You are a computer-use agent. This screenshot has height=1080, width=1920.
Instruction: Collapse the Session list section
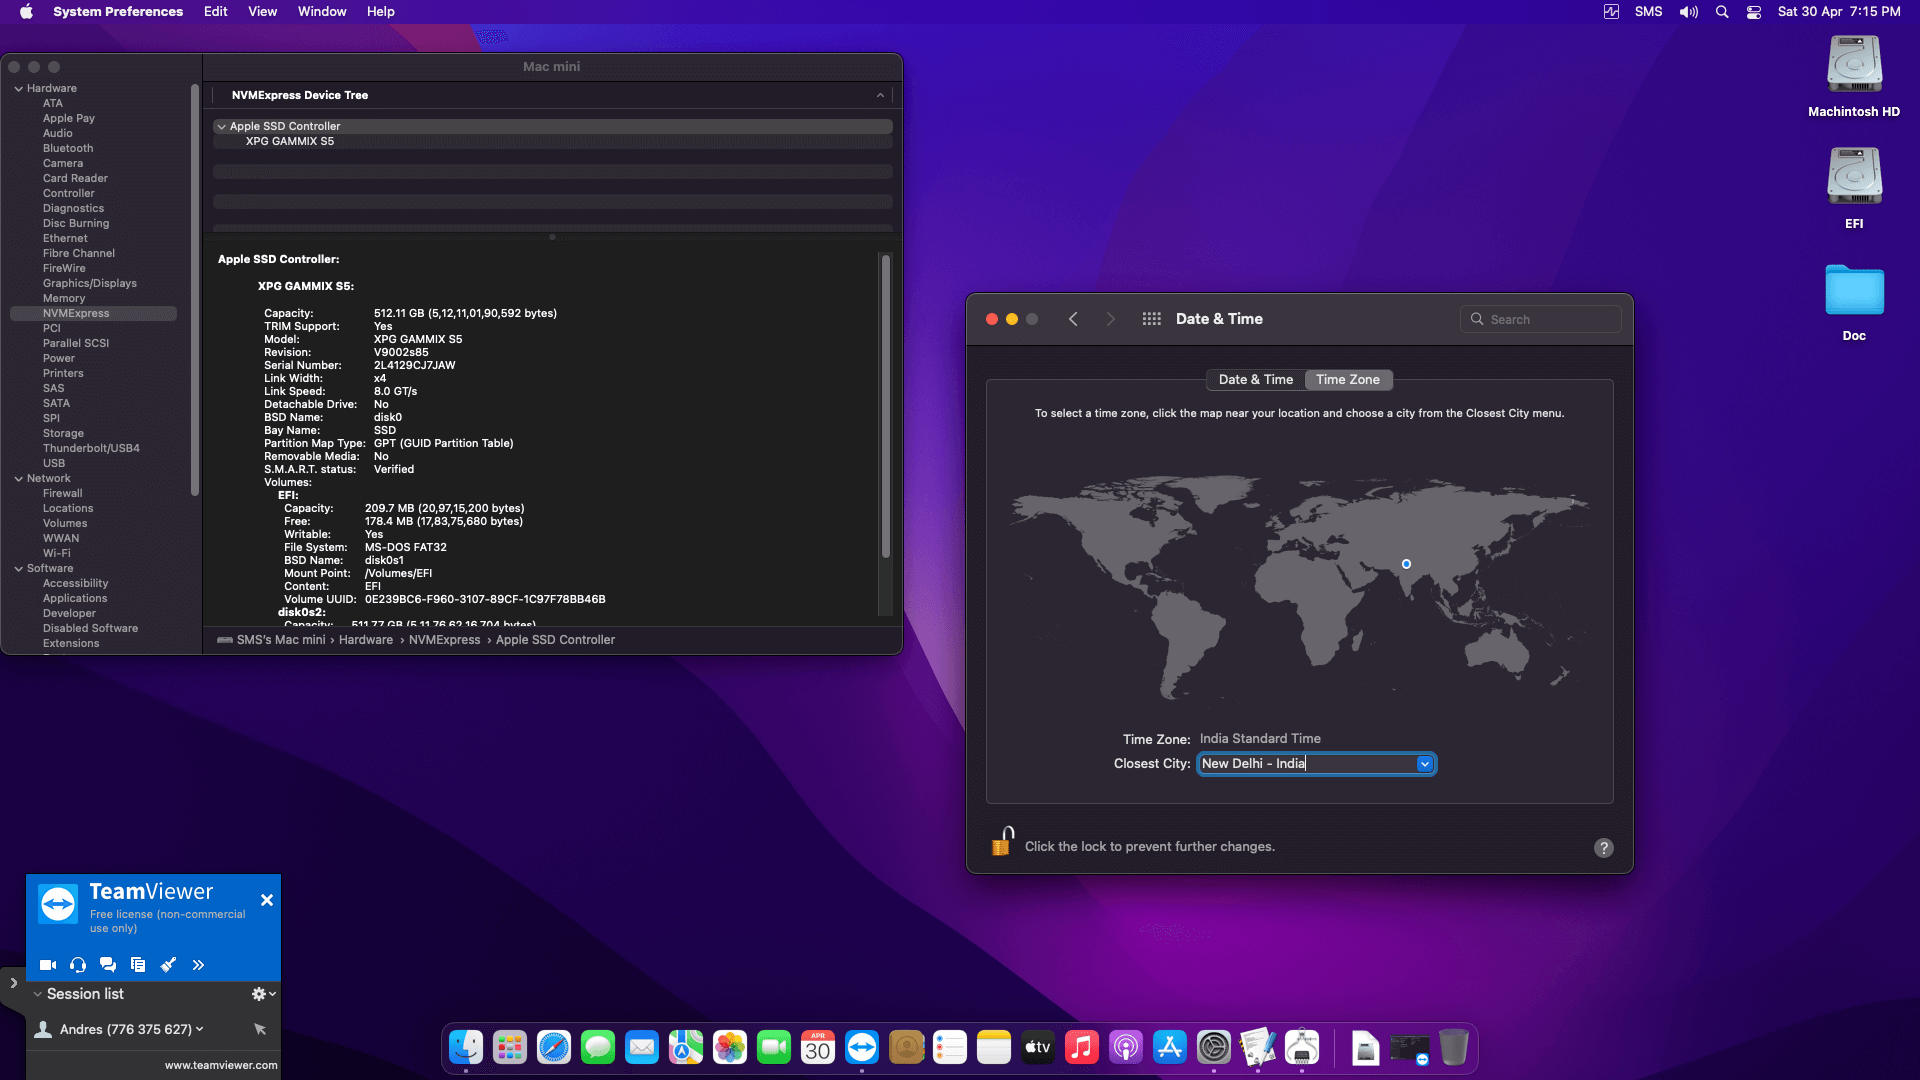pos(37,994)
